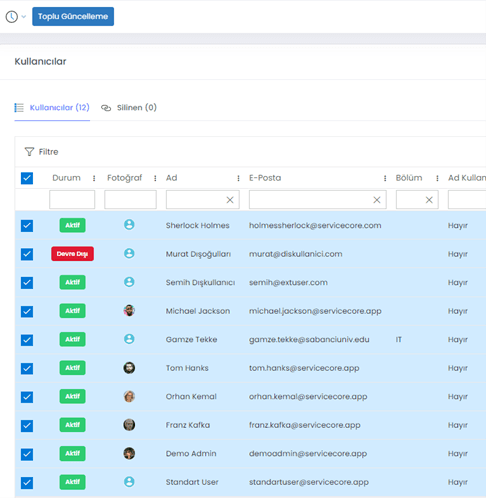Open the Ad column menu dots
486x498 pixels.
pyautogui.click(x=238, y=178)
